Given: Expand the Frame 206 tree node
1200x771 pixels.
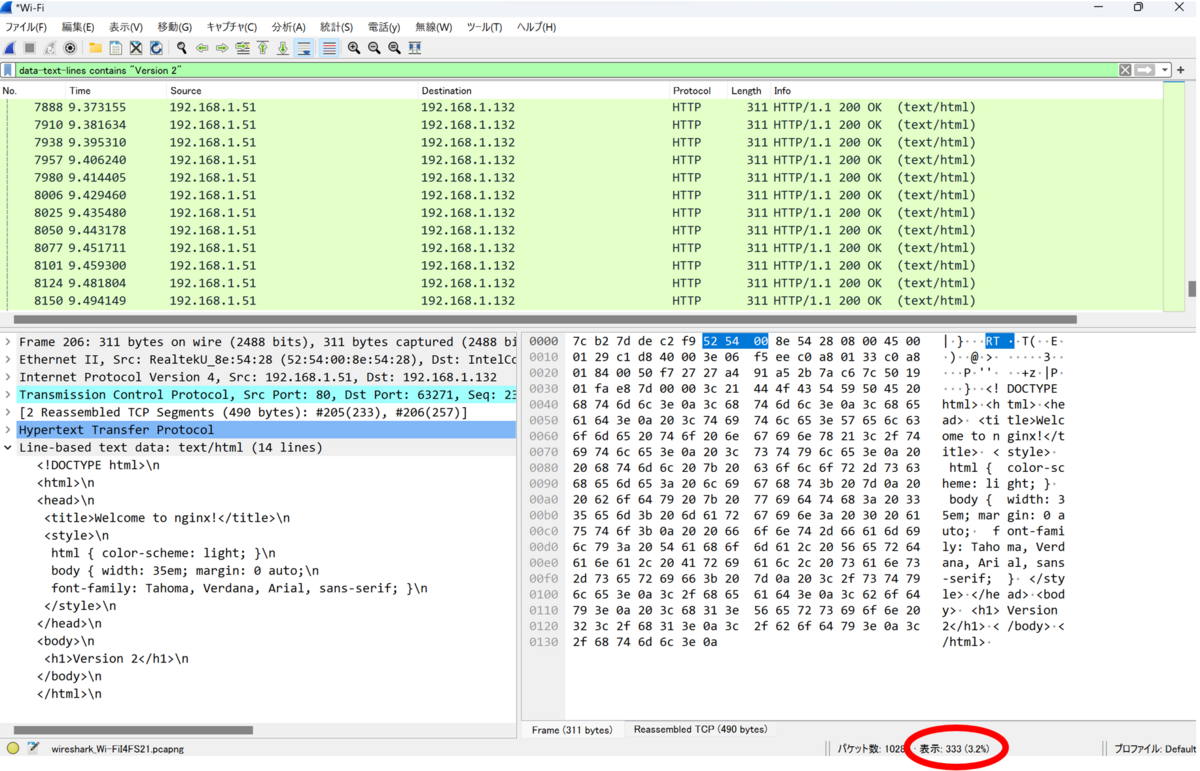Looking at the screenshot, I should pyautogui.click(x=9, y=342).
